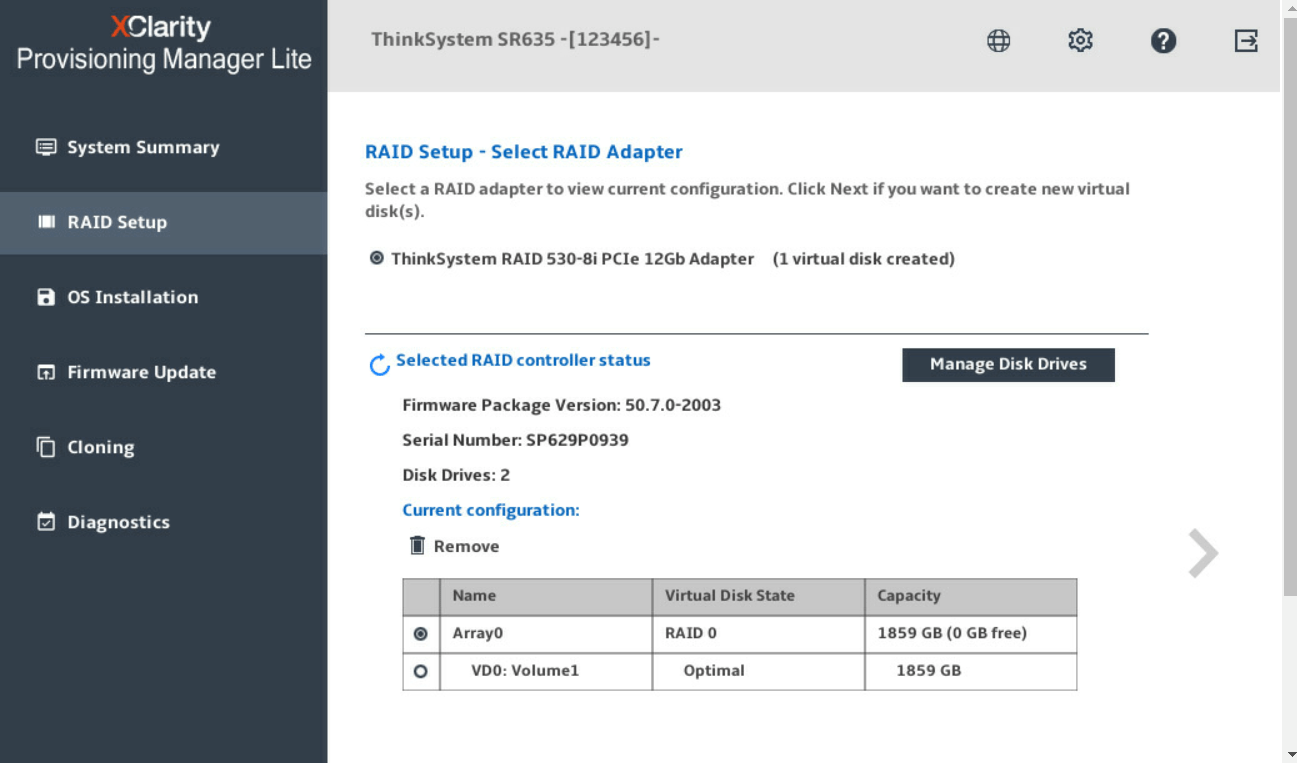Screen dimensions: 1297x763
Task: Click the Manage Disk Drives button
Action: coord(1008,364)
